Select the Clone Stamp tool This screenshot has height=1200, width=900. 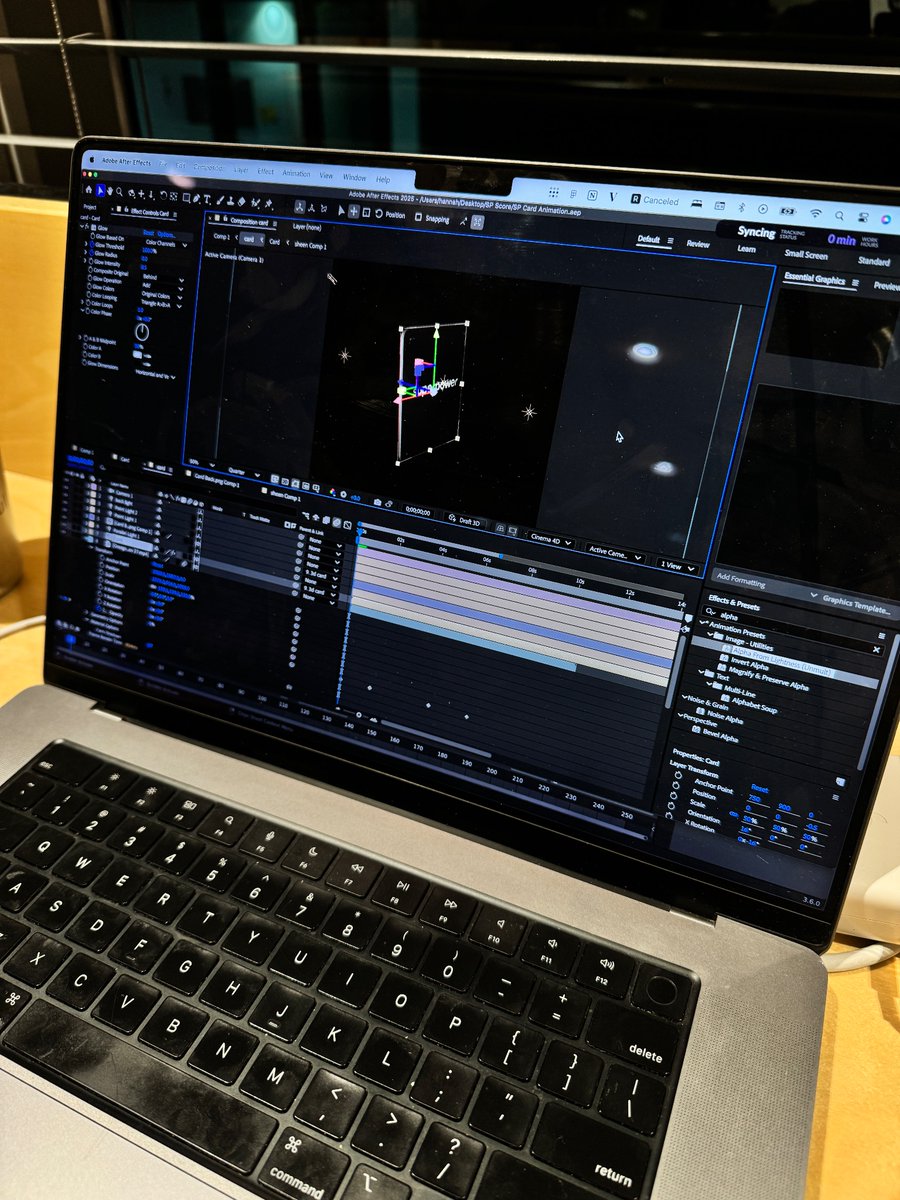(x=231, y=201)
